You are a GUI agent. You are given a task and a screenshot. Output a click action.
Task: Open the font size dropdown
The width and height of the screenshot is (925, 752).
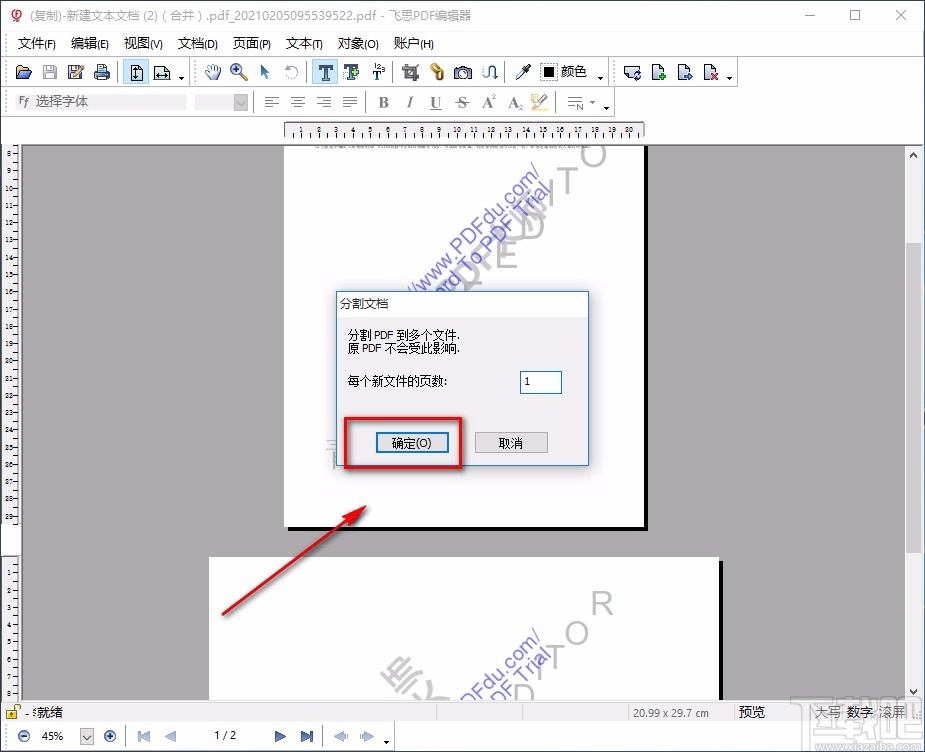240,103
